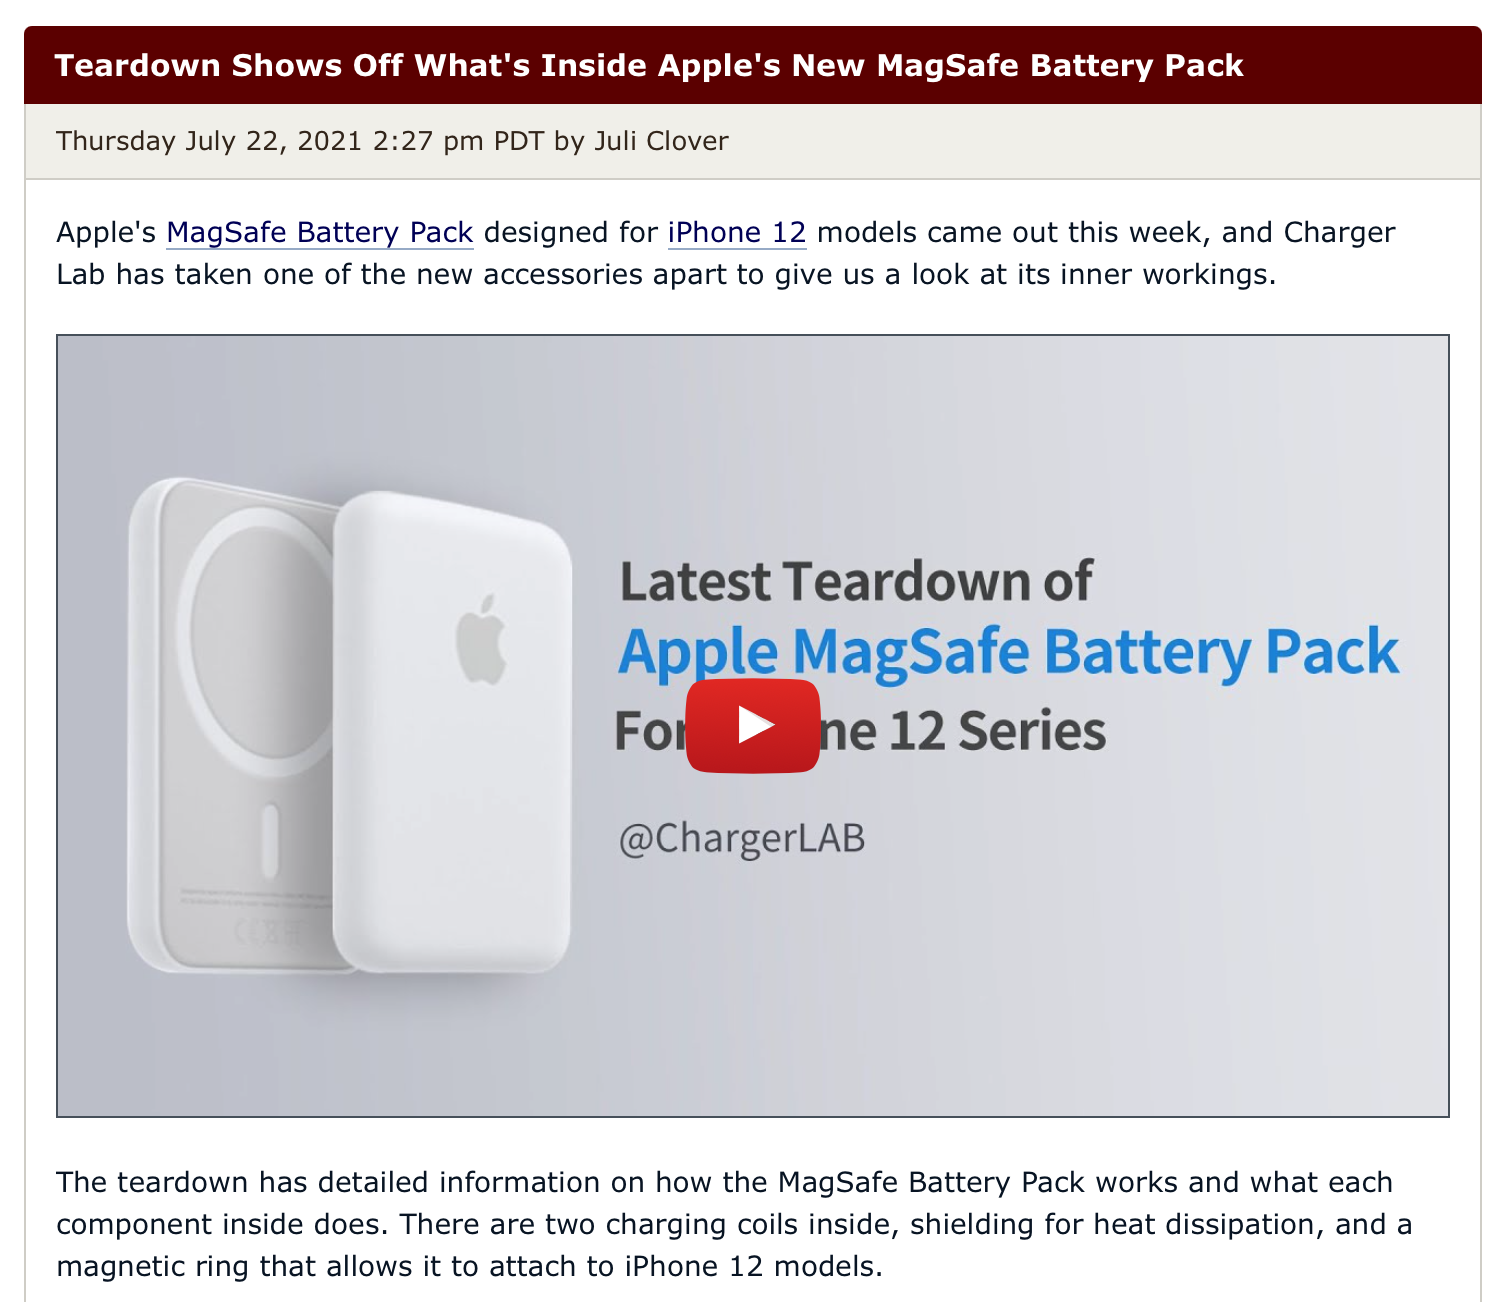The height and width of the screenshot is (1302, 1508).
Task: Click the Latest Teardown of heading text
Action: (856, 582)
